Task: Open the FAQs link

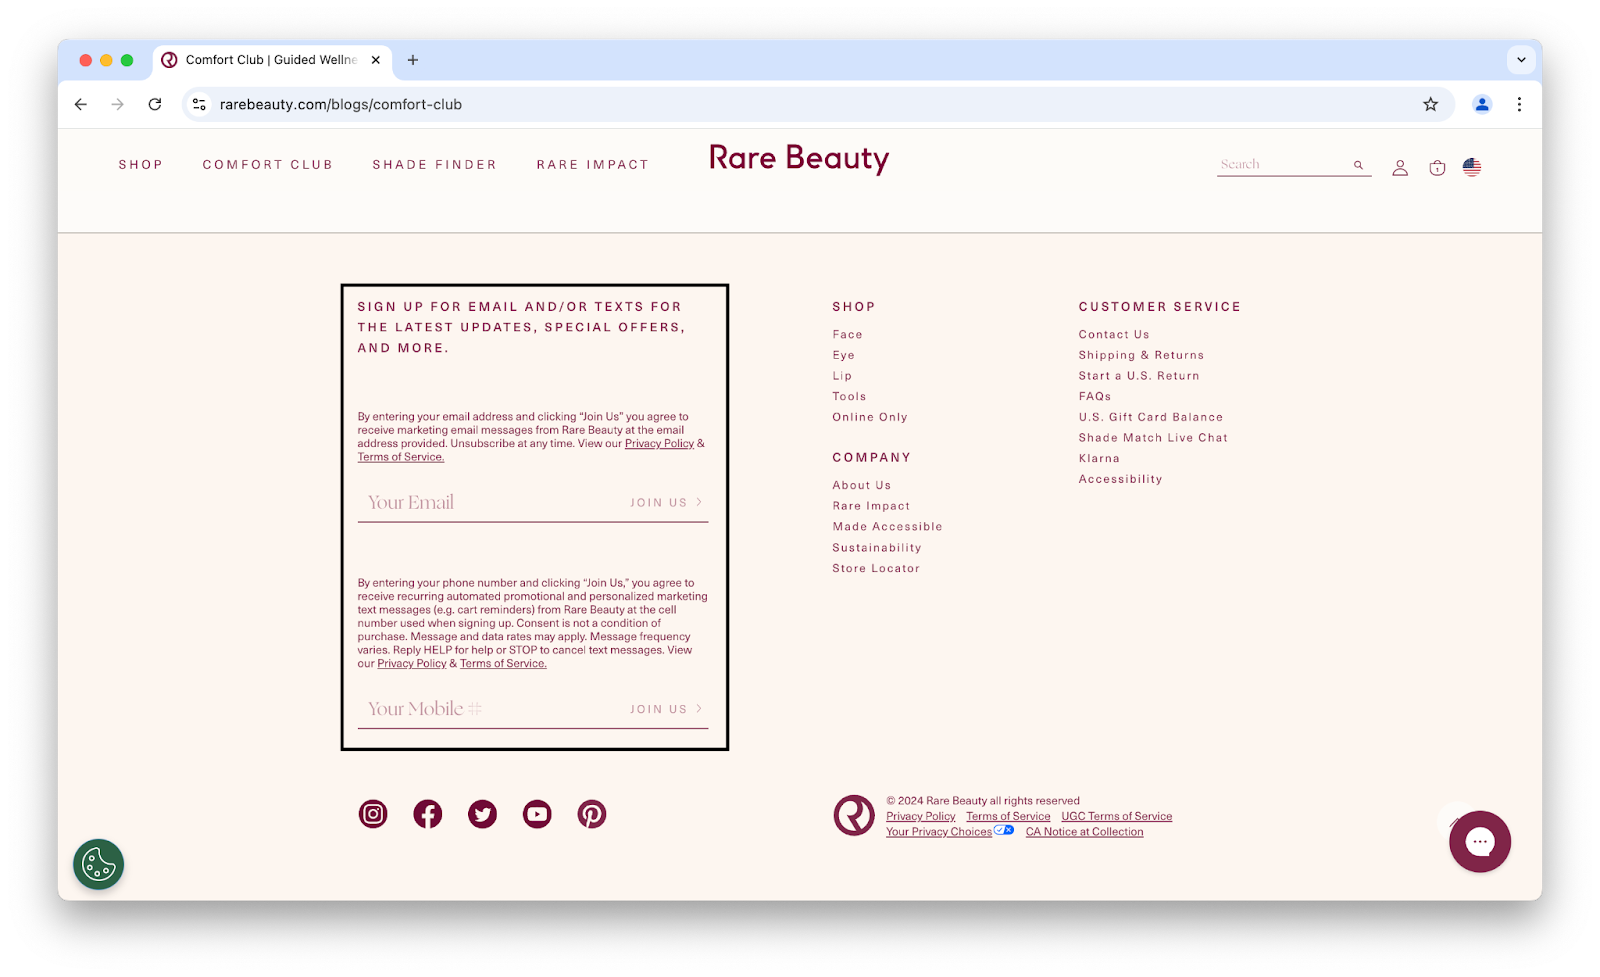Action: pos(1095,397)
